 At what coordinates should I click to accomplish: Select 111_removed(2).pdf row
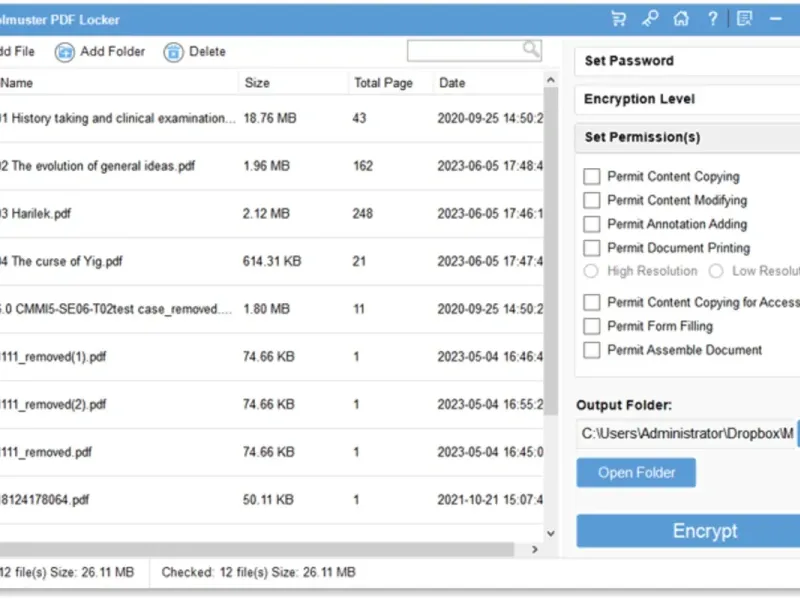point(271,404)
